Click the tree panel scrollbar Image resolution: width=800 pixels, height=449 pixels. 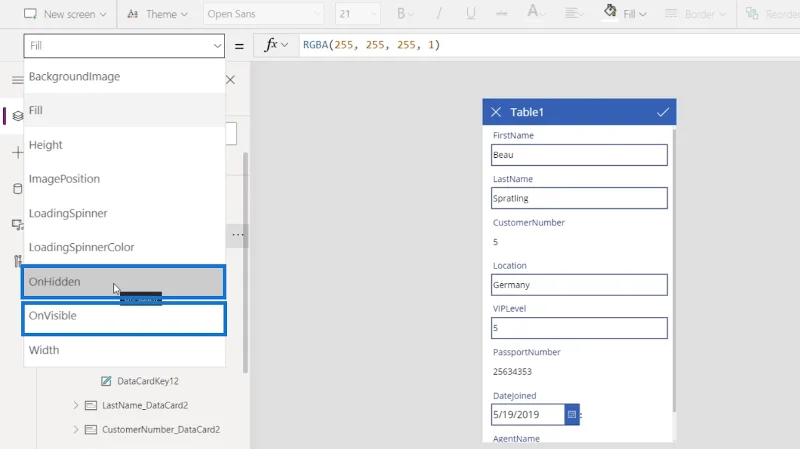click(x=245, y=263)
